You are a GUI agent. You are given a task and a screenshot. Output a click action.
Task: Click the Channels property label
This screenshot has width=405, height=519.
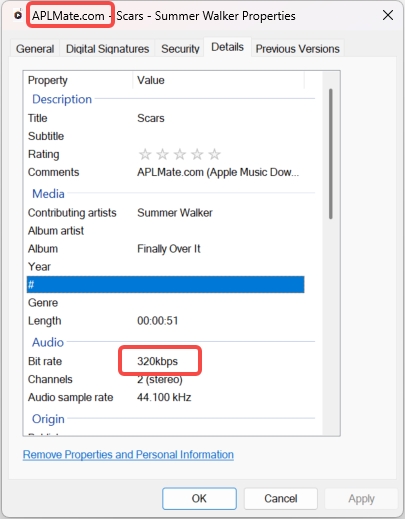[50, 379]
